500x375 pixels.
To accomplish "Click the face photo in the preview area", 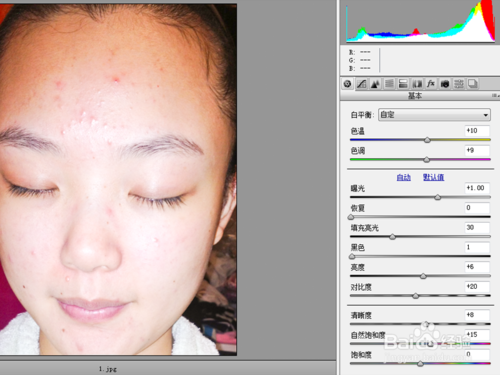I will [118, 179].
